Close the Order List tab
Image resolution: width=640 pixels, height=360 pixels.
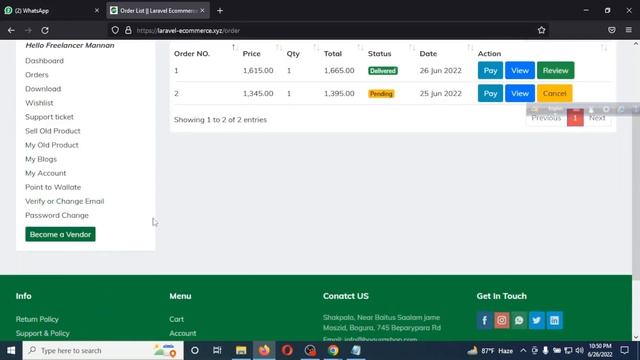click(x=202, y=11)
